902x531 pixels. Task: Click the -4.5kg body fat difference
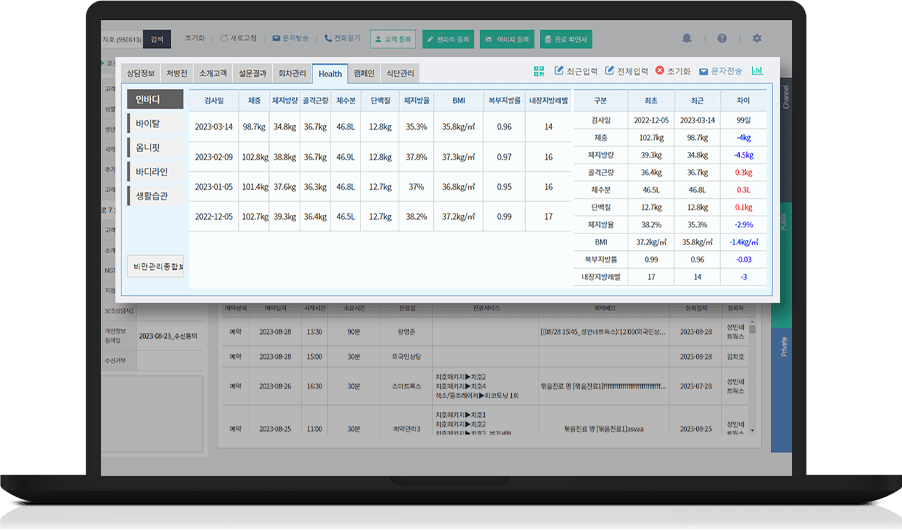(743, 155)
